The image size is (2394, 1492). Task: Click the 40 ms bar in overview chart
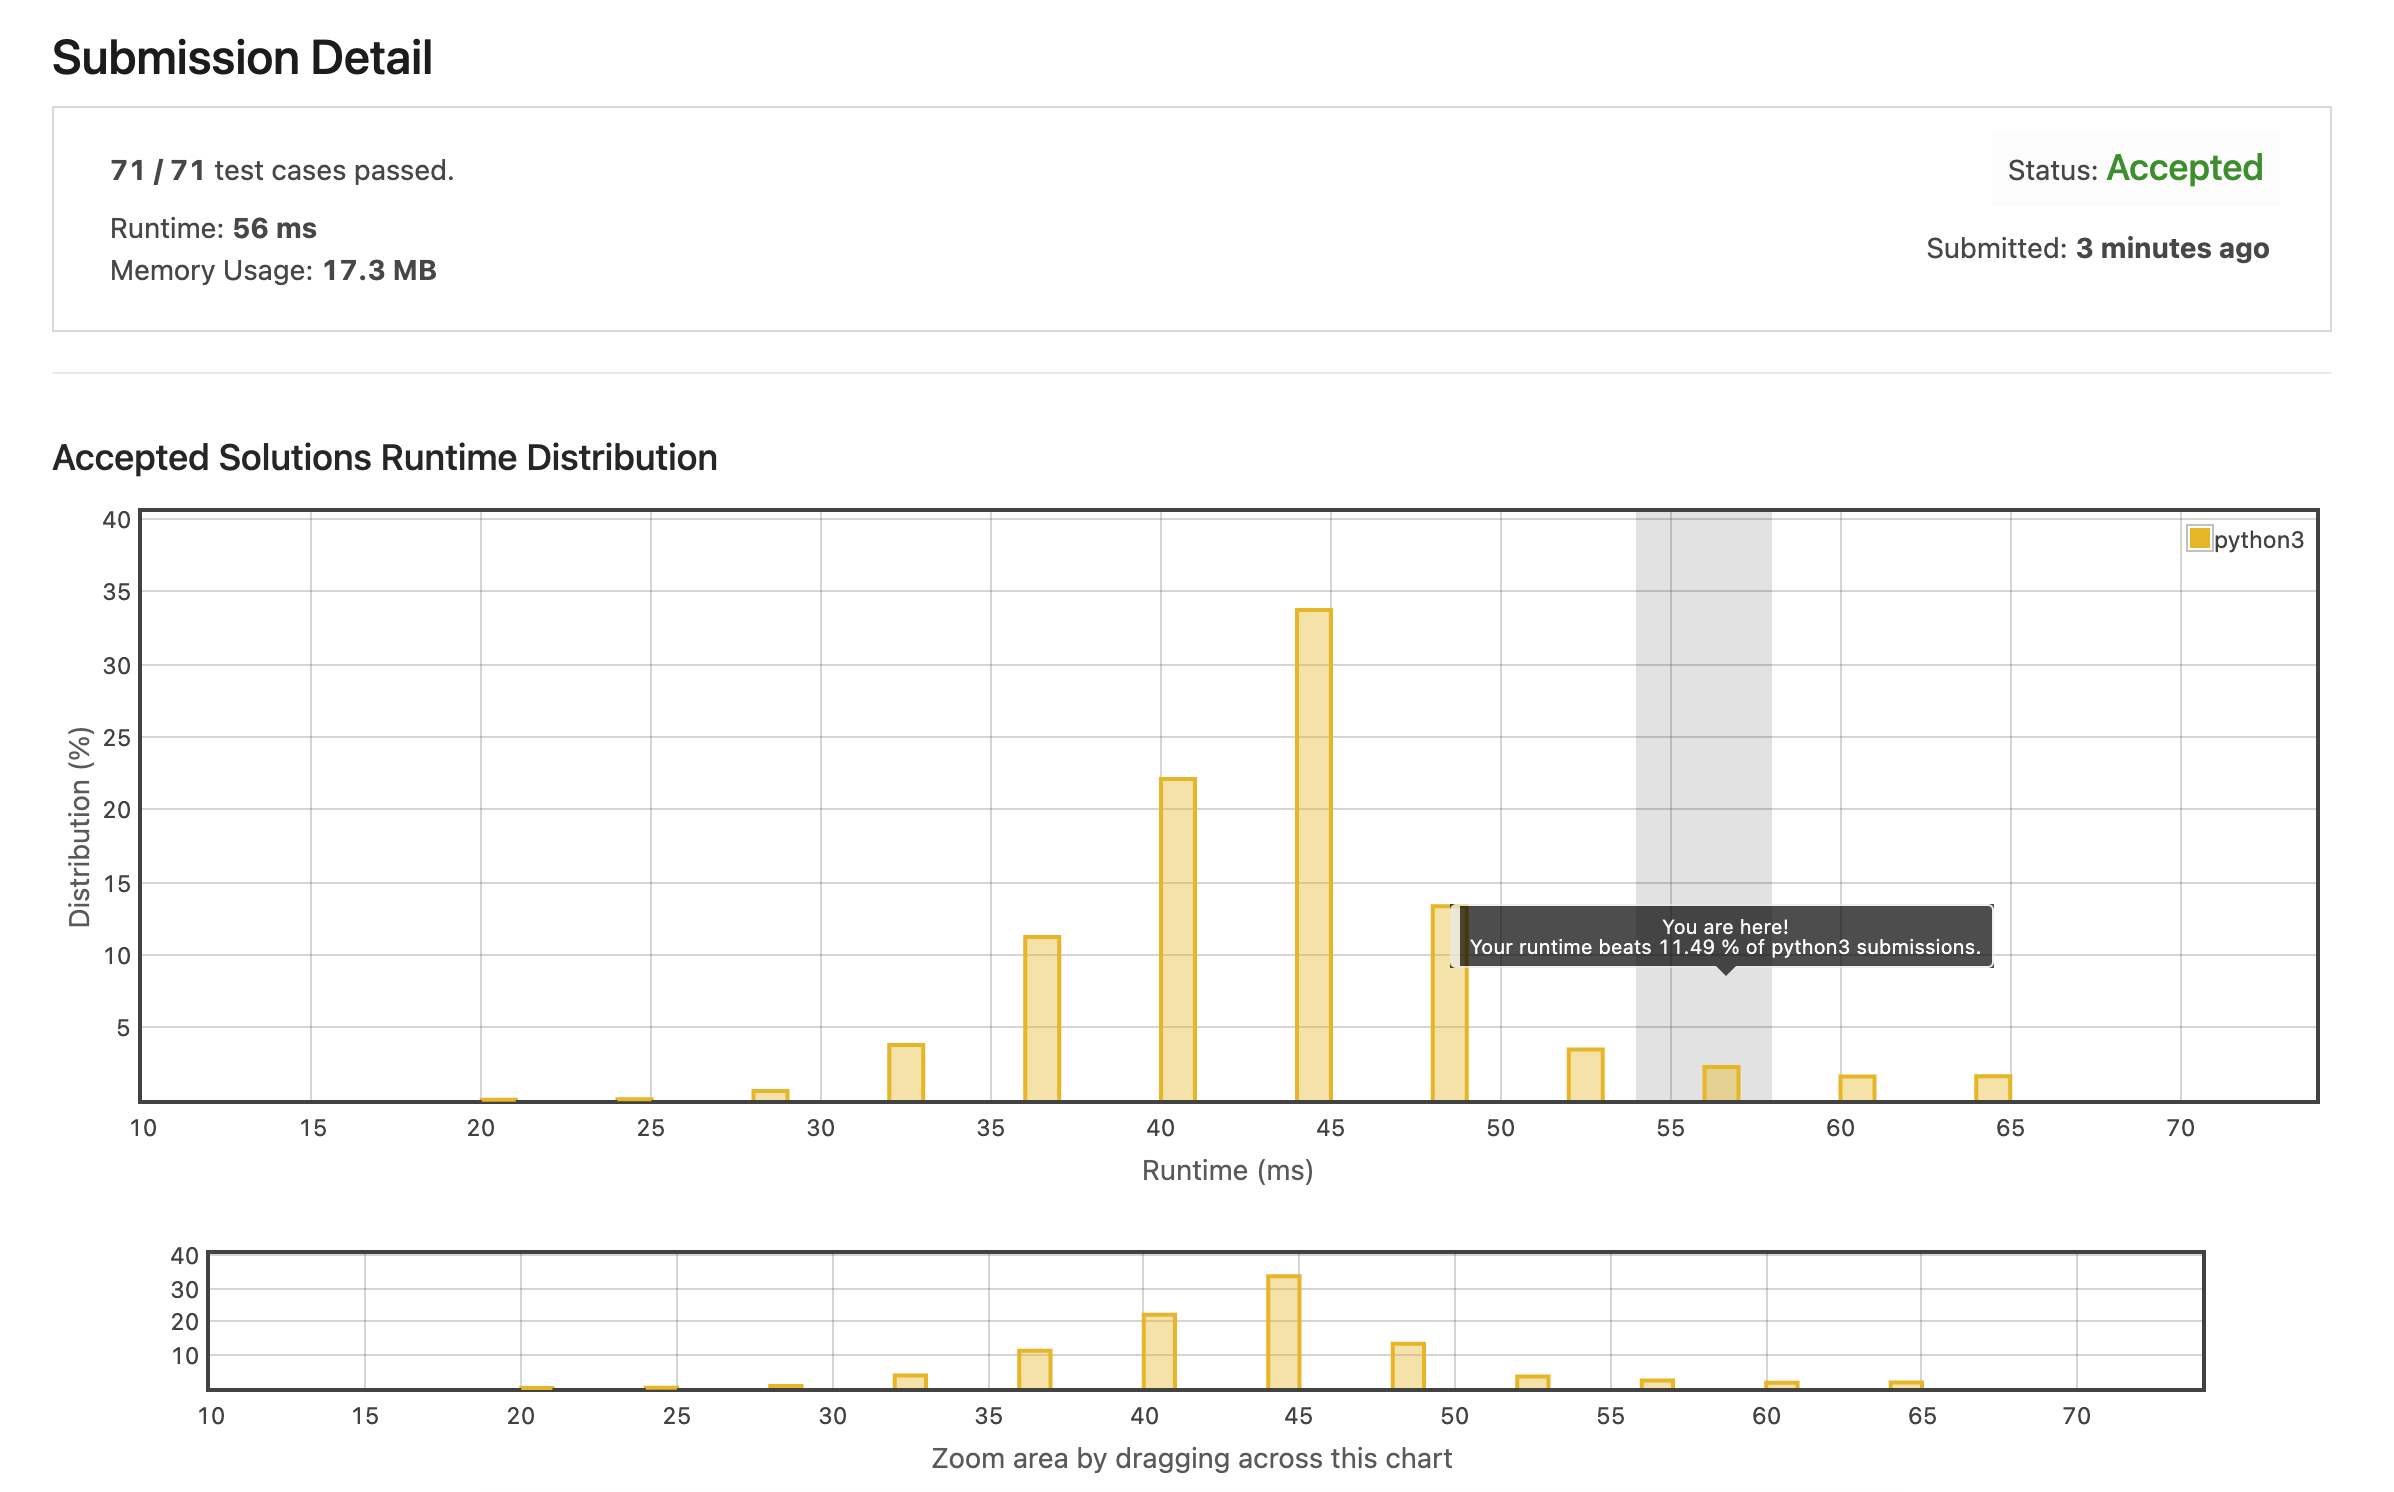pyautogui.click(x=1159, y=1351)
